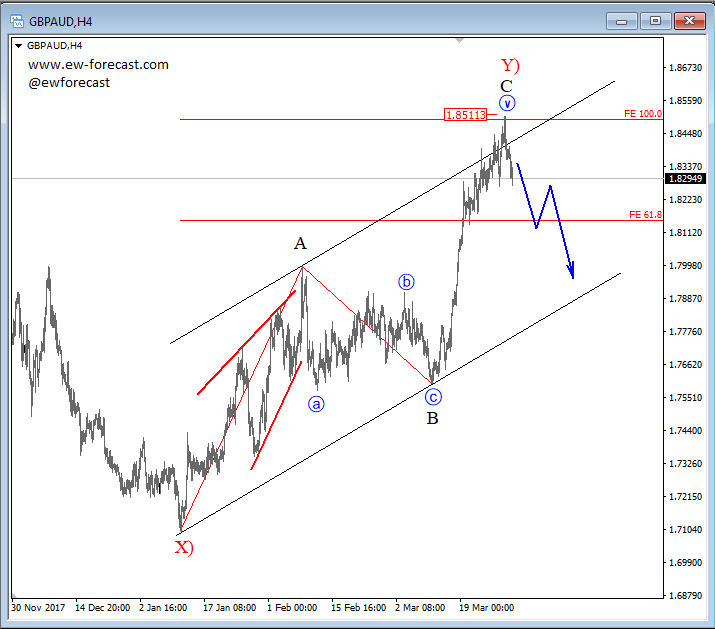Click time axis label 17 Jan 08:00
This screenshot has height=629, width=715.
click(229, 608)
